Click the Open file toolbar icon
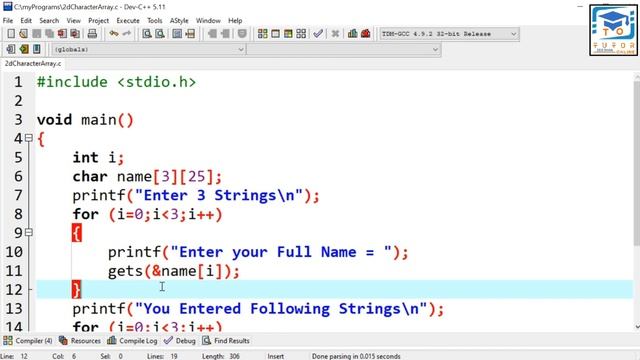The width and height of the screenshot is (640, 360). 24,34
